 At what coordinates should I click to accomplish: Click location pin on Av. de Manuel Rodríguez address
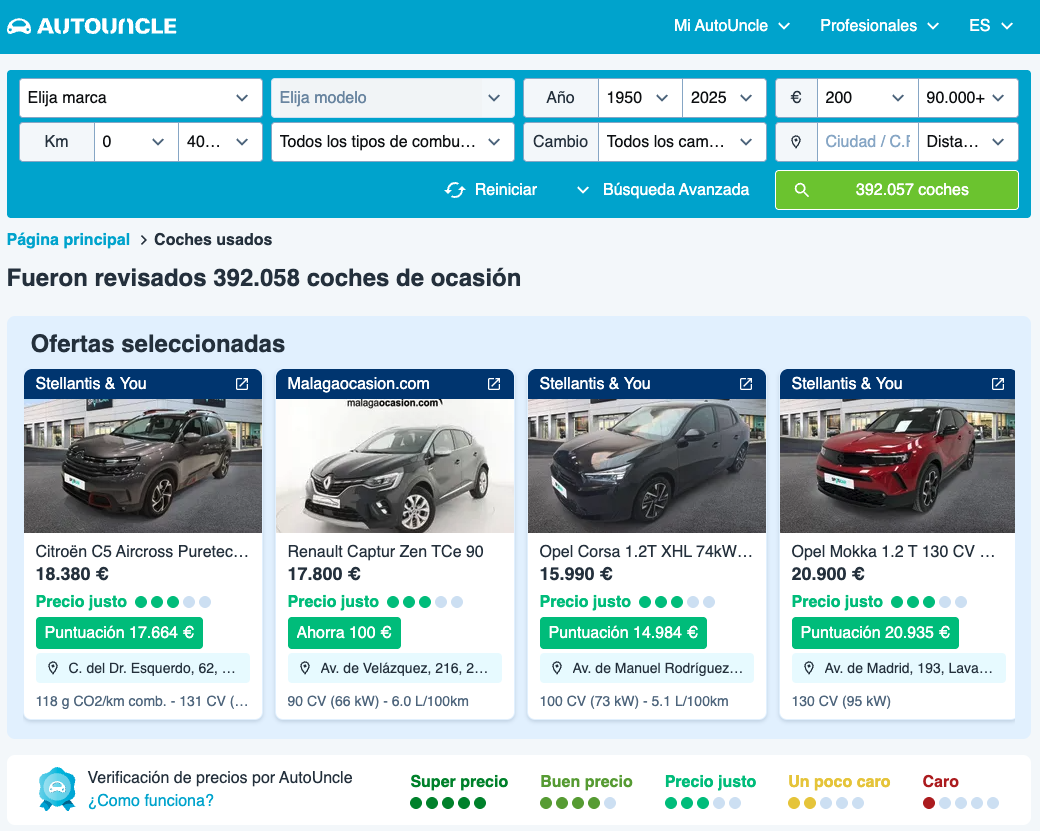(557, 669)
